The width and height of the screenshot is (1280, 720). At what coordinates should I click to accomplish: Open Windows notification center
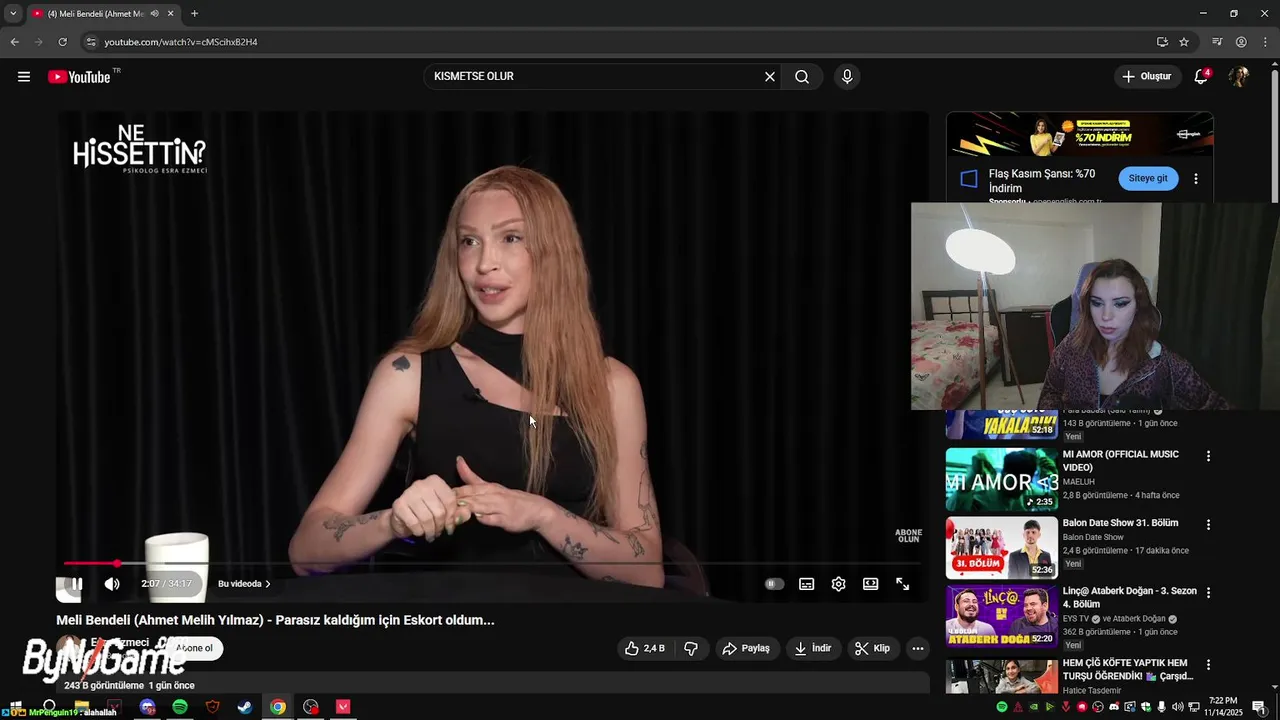(1259, 707)
